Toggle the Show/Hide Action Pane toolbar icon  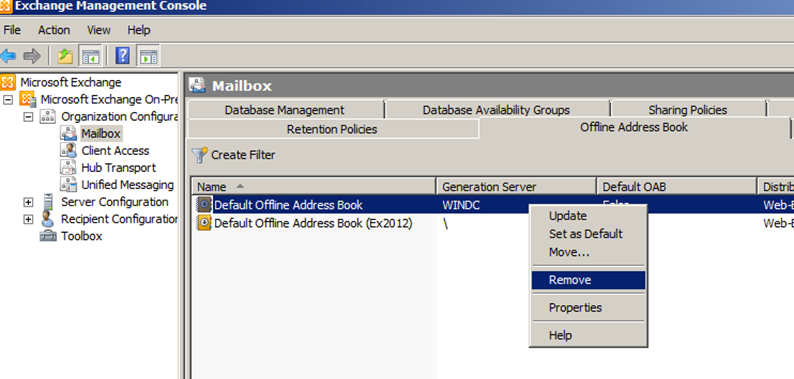[148, 56]
